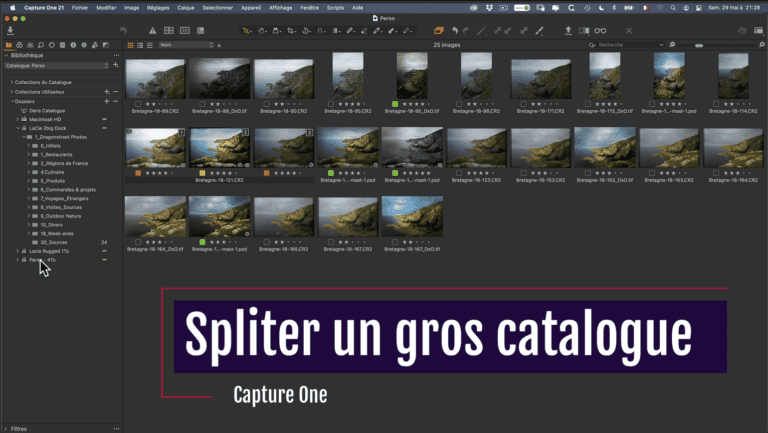768x433 pixels.
Task: Open the Sélectionner menu
Action: click(217, 8)
